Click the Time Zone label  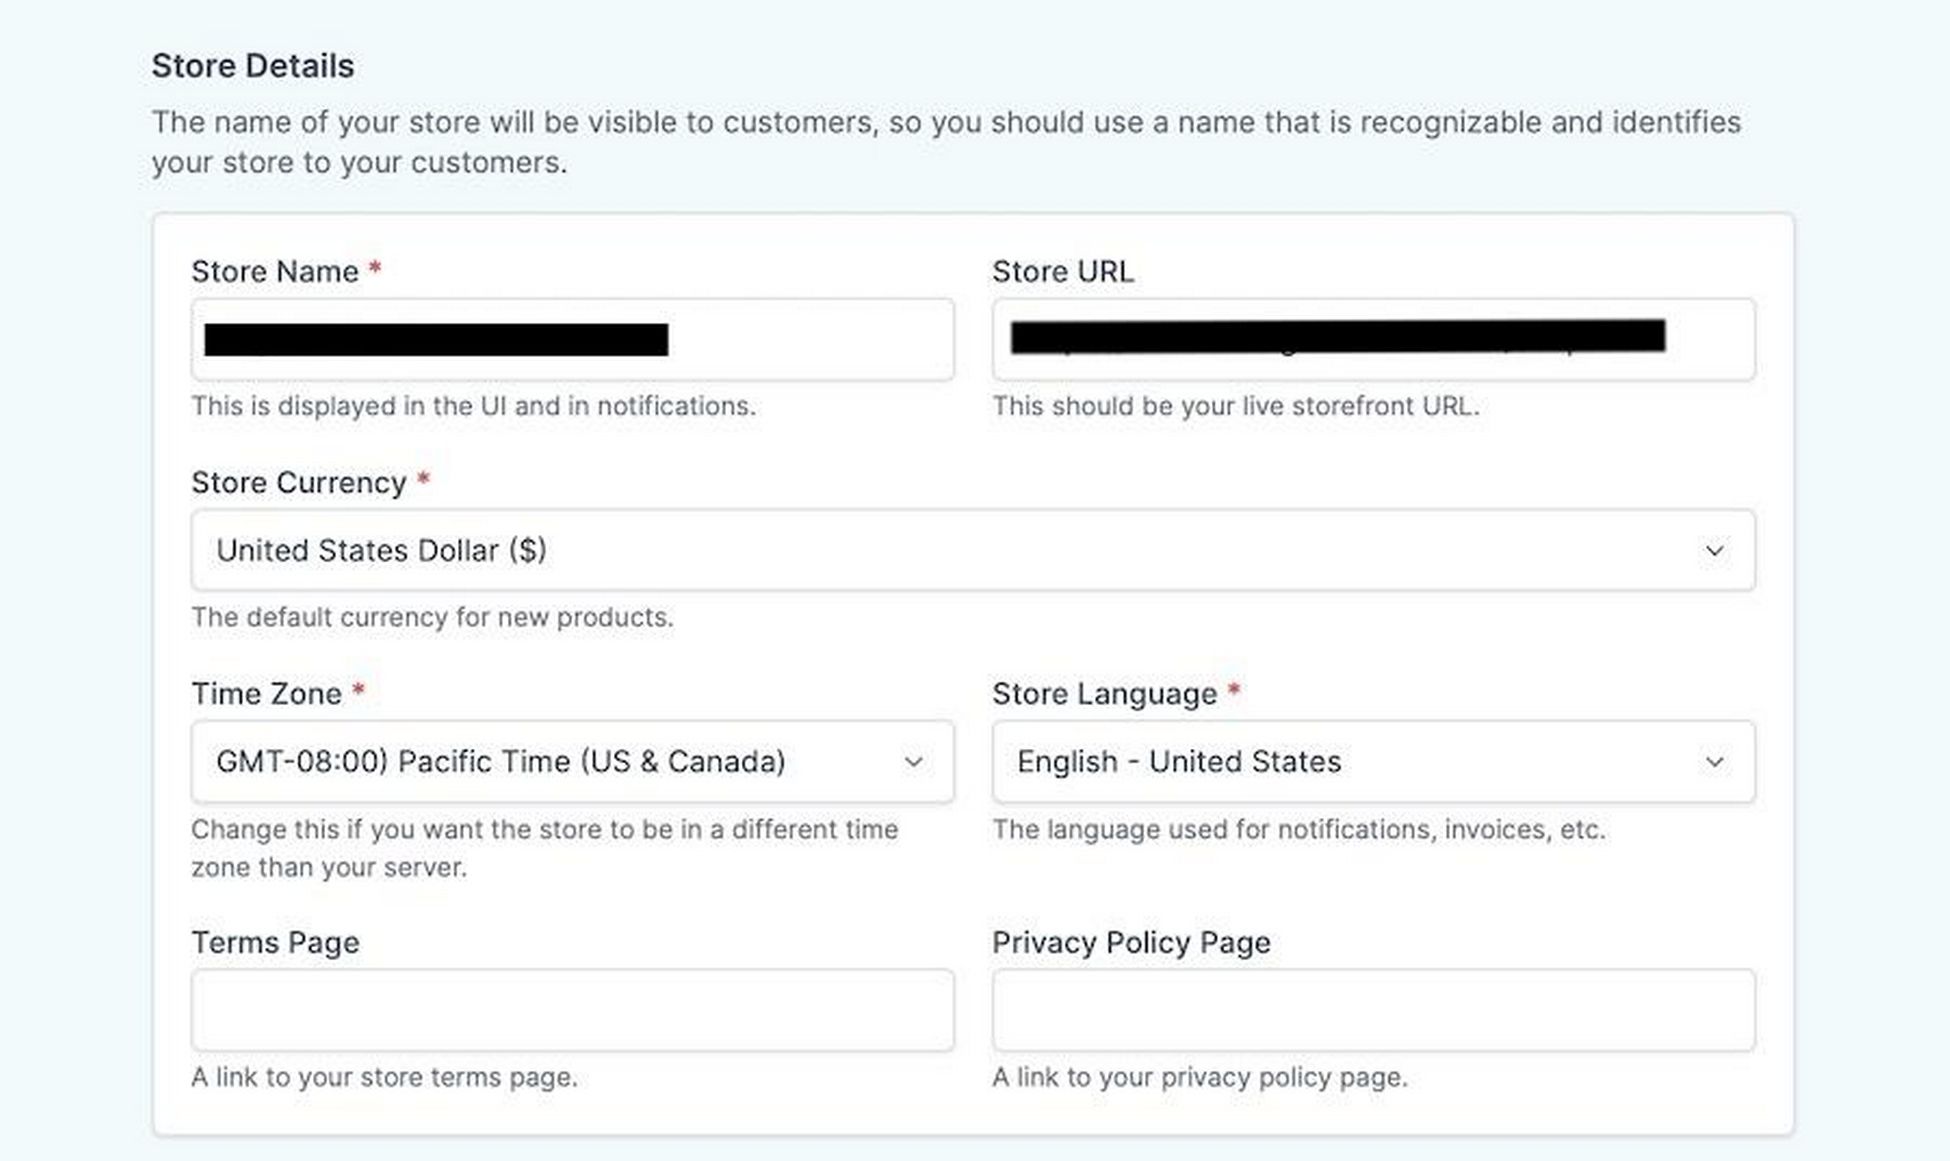[267, 694]
